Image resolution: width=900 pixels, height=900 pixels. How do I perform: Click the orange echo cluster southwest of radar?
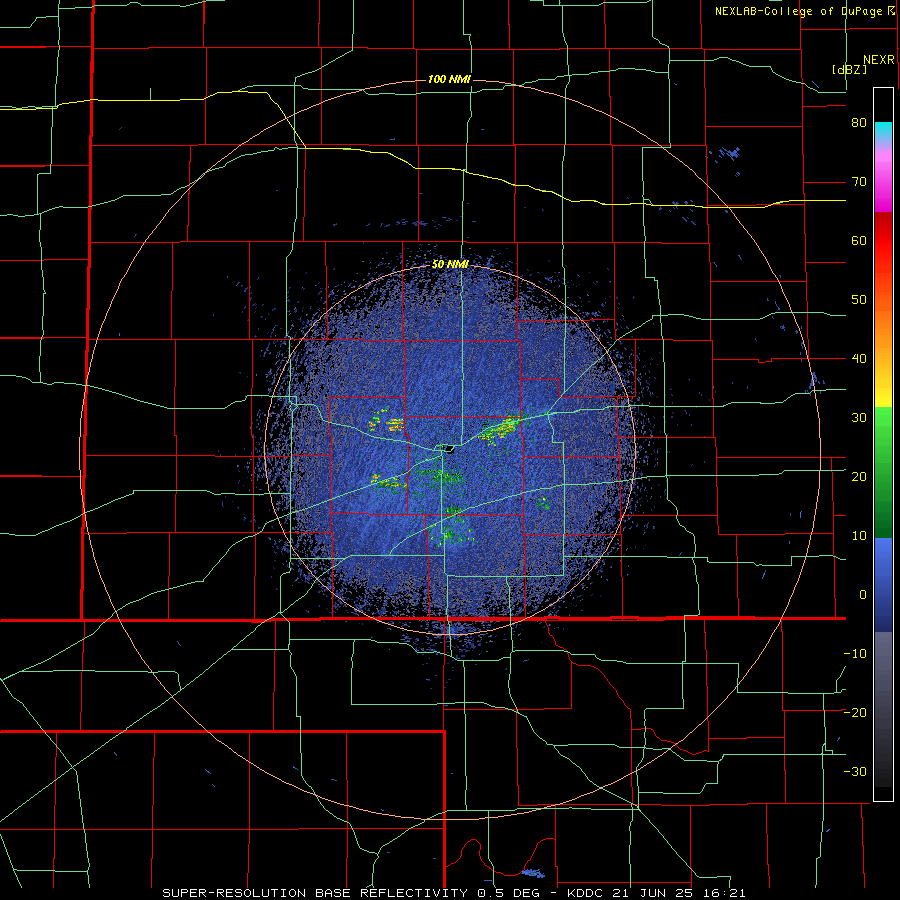point(388,483)
